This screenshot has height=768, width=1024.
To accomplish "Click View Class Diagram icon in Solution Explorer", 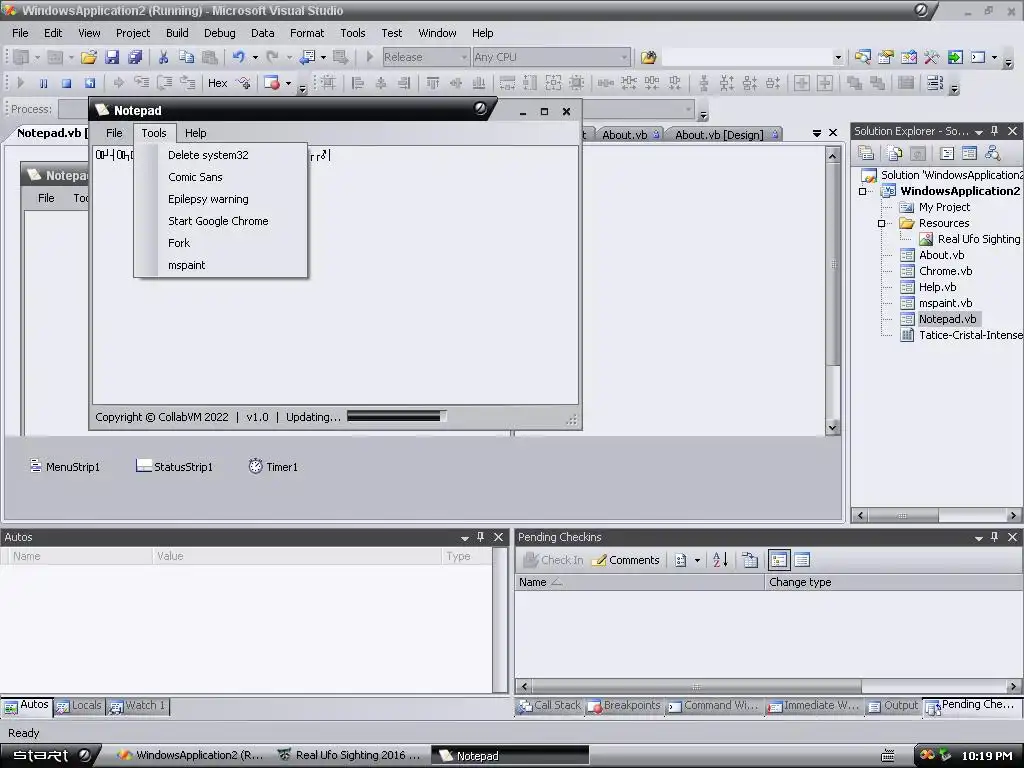I will 993,153.
